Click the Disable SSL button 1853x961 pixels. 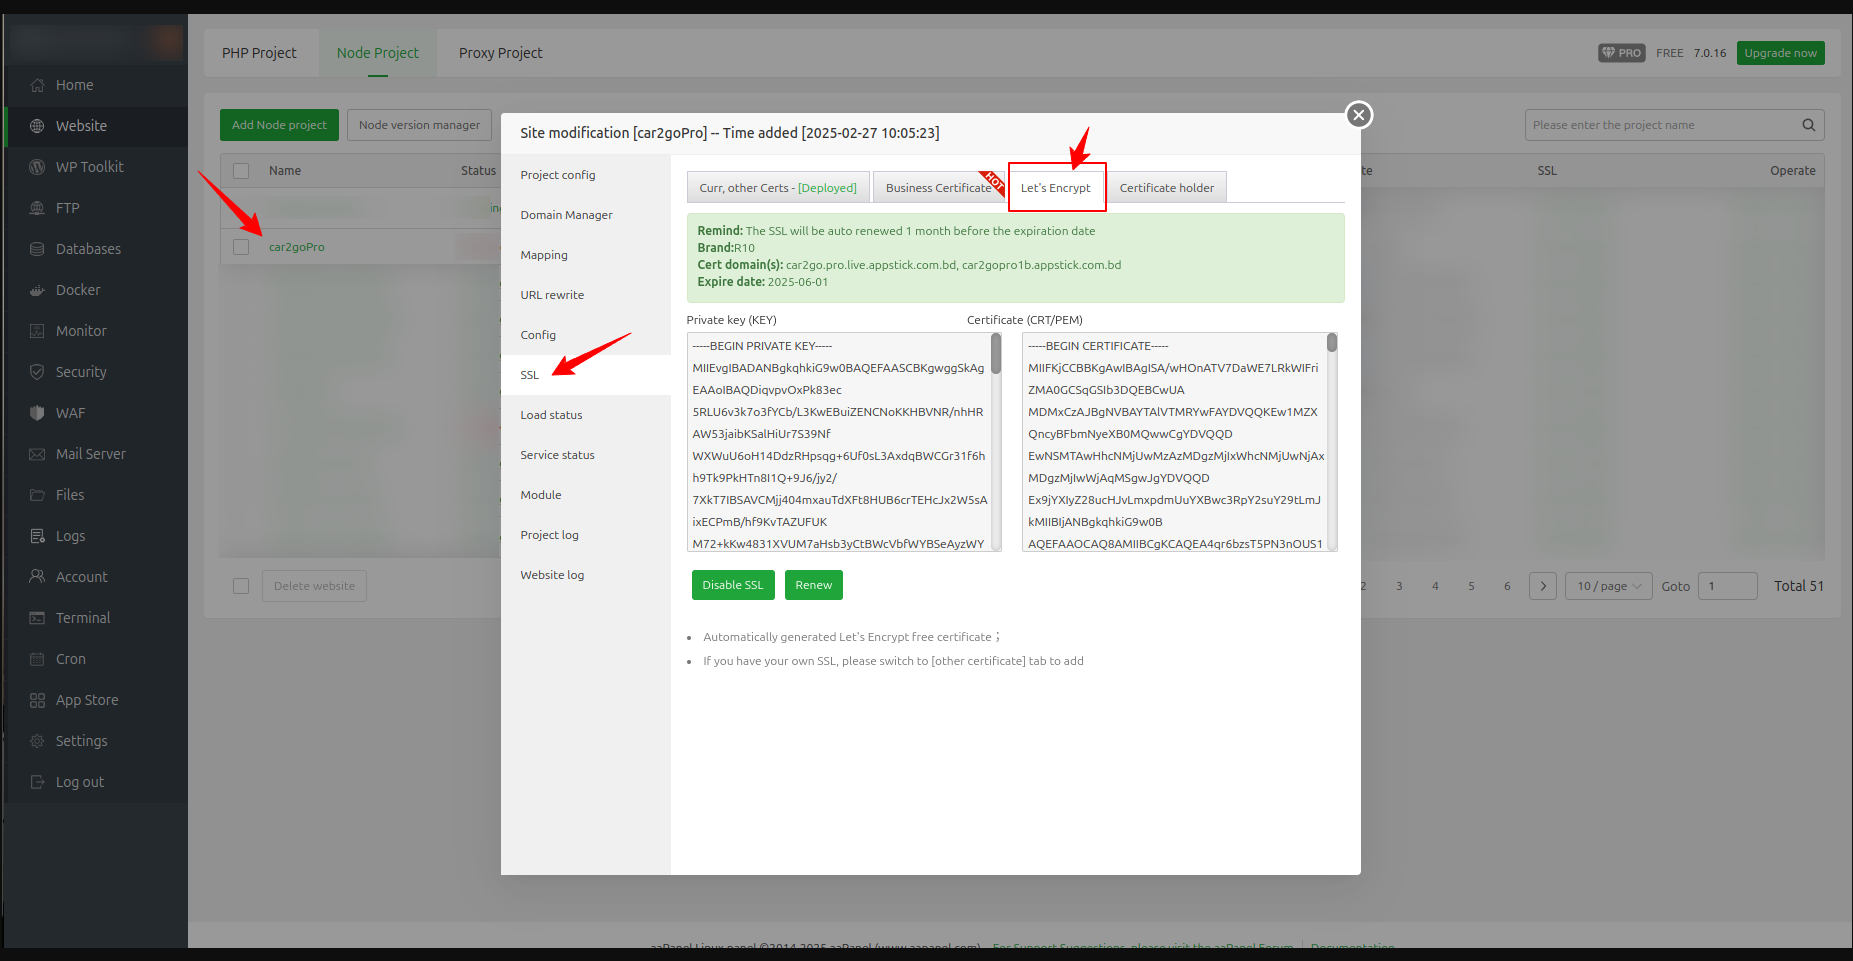(x=733, y=585)
